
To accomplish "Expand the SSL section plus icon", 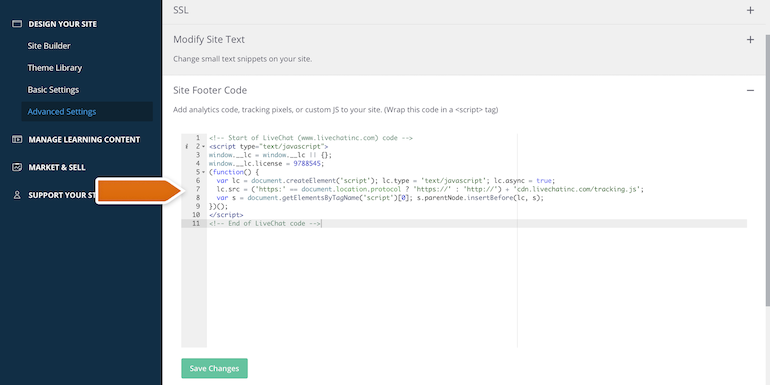I will pos(750,10).
